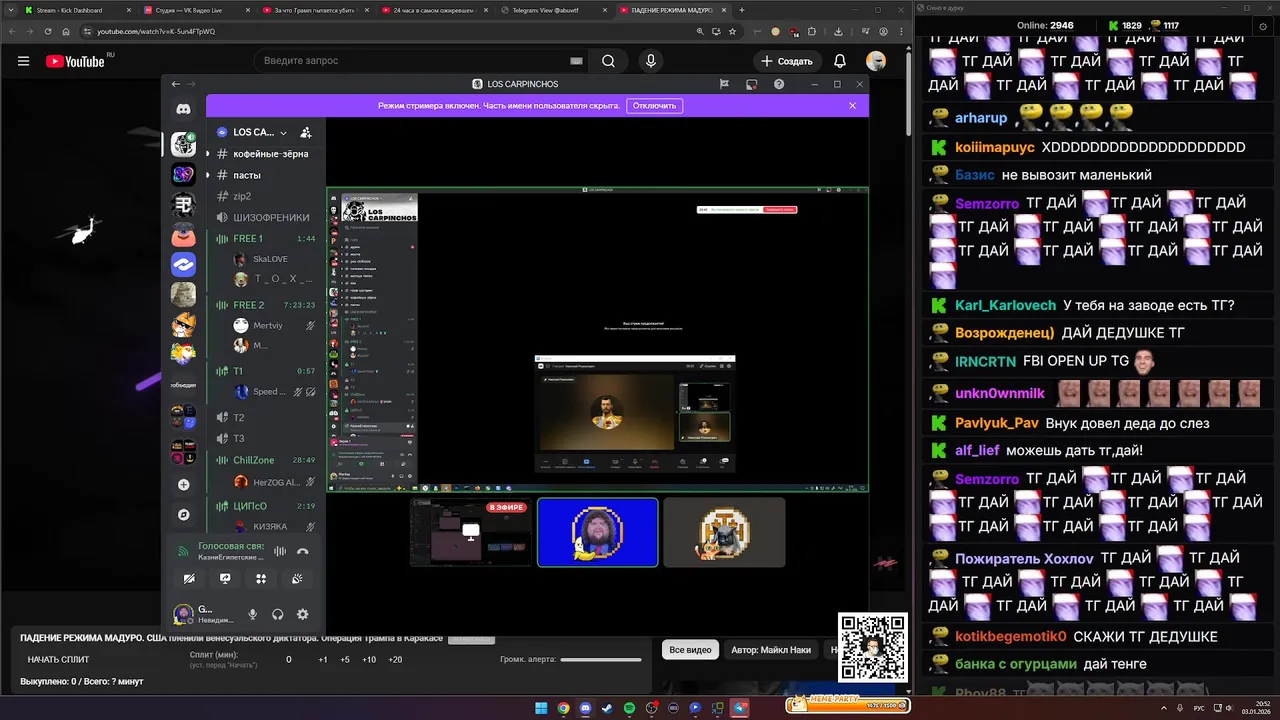
Task: Join ЦИПсО voice channel
Action: 264,506
